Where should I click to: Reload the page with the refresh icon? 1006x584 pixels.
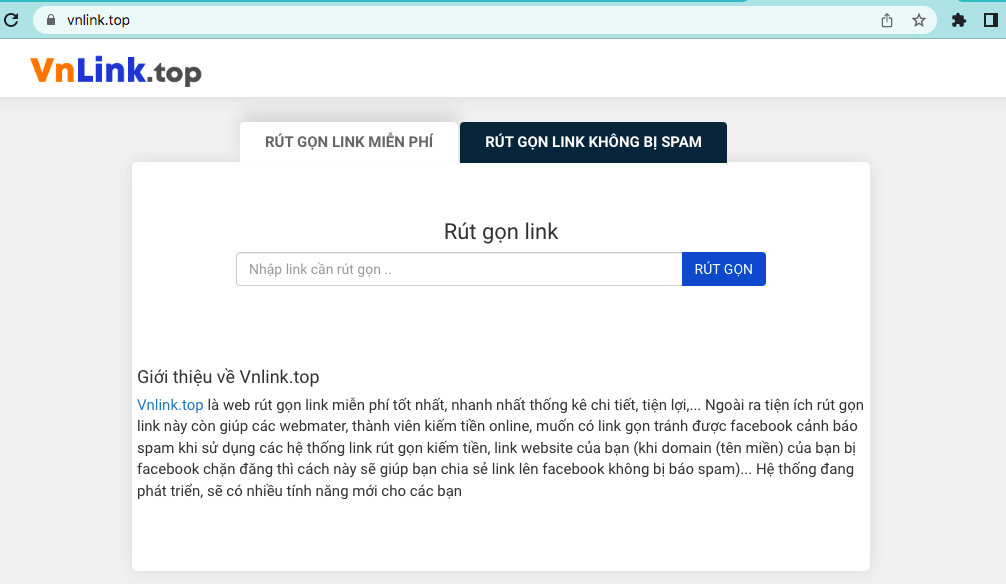12,20
